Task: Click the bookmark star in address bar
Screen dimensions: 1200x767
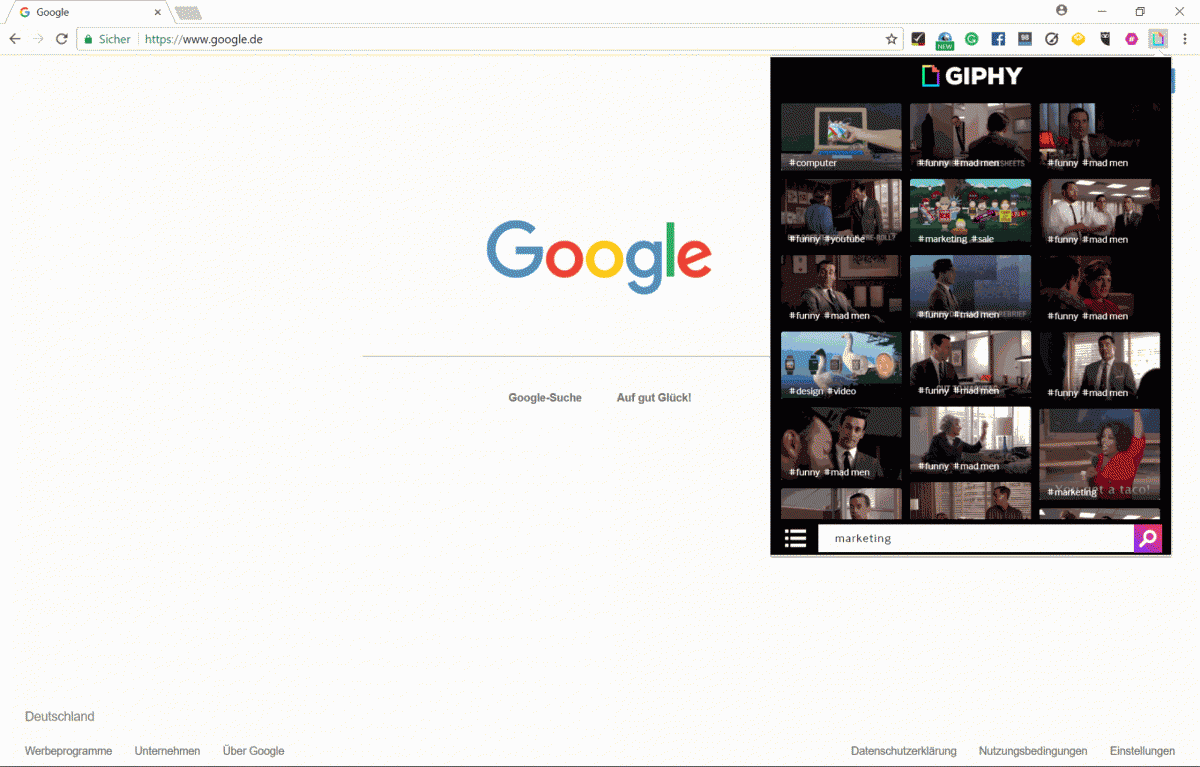Action: point(891,39)
